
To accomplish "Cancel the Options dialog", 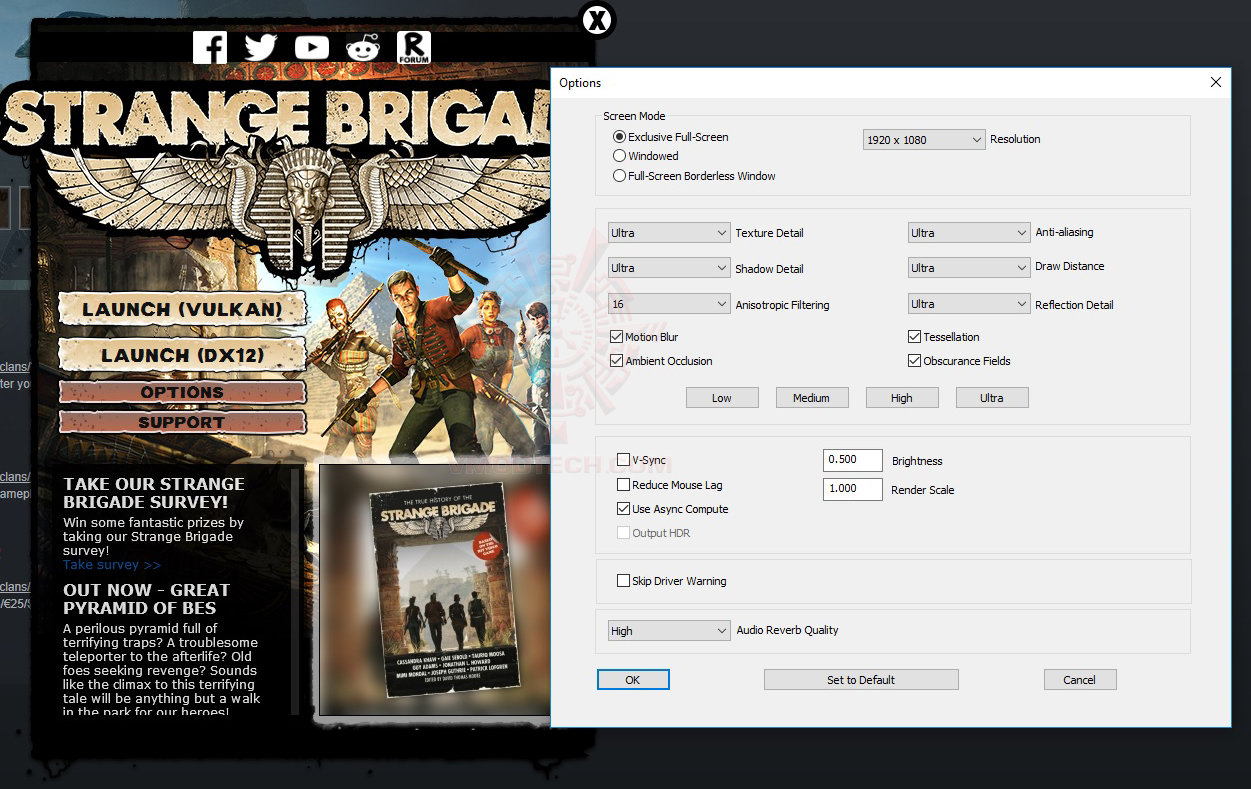I will point(1080,680).
